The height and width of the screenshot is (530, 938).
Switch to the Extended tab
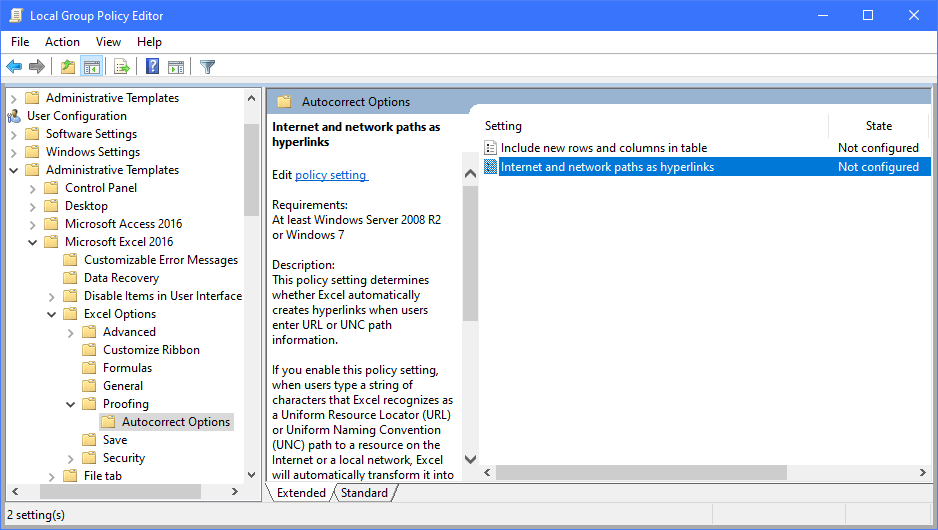(301, 493)
